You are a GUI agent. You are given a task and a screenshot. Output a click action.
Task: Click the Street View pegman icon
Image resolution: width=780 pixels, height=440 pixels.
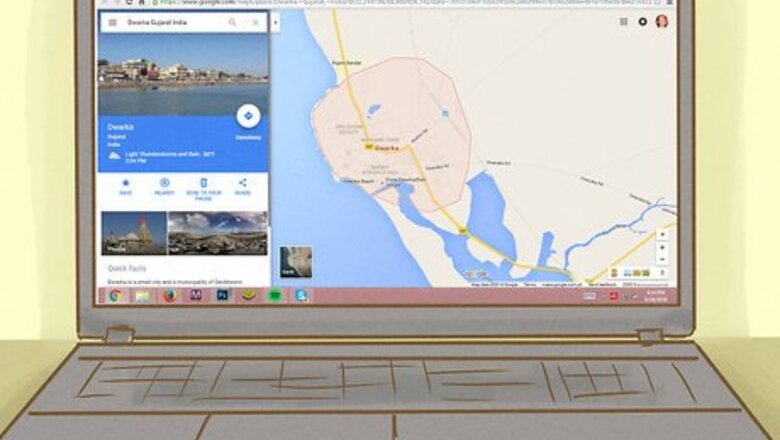point(614,272)
